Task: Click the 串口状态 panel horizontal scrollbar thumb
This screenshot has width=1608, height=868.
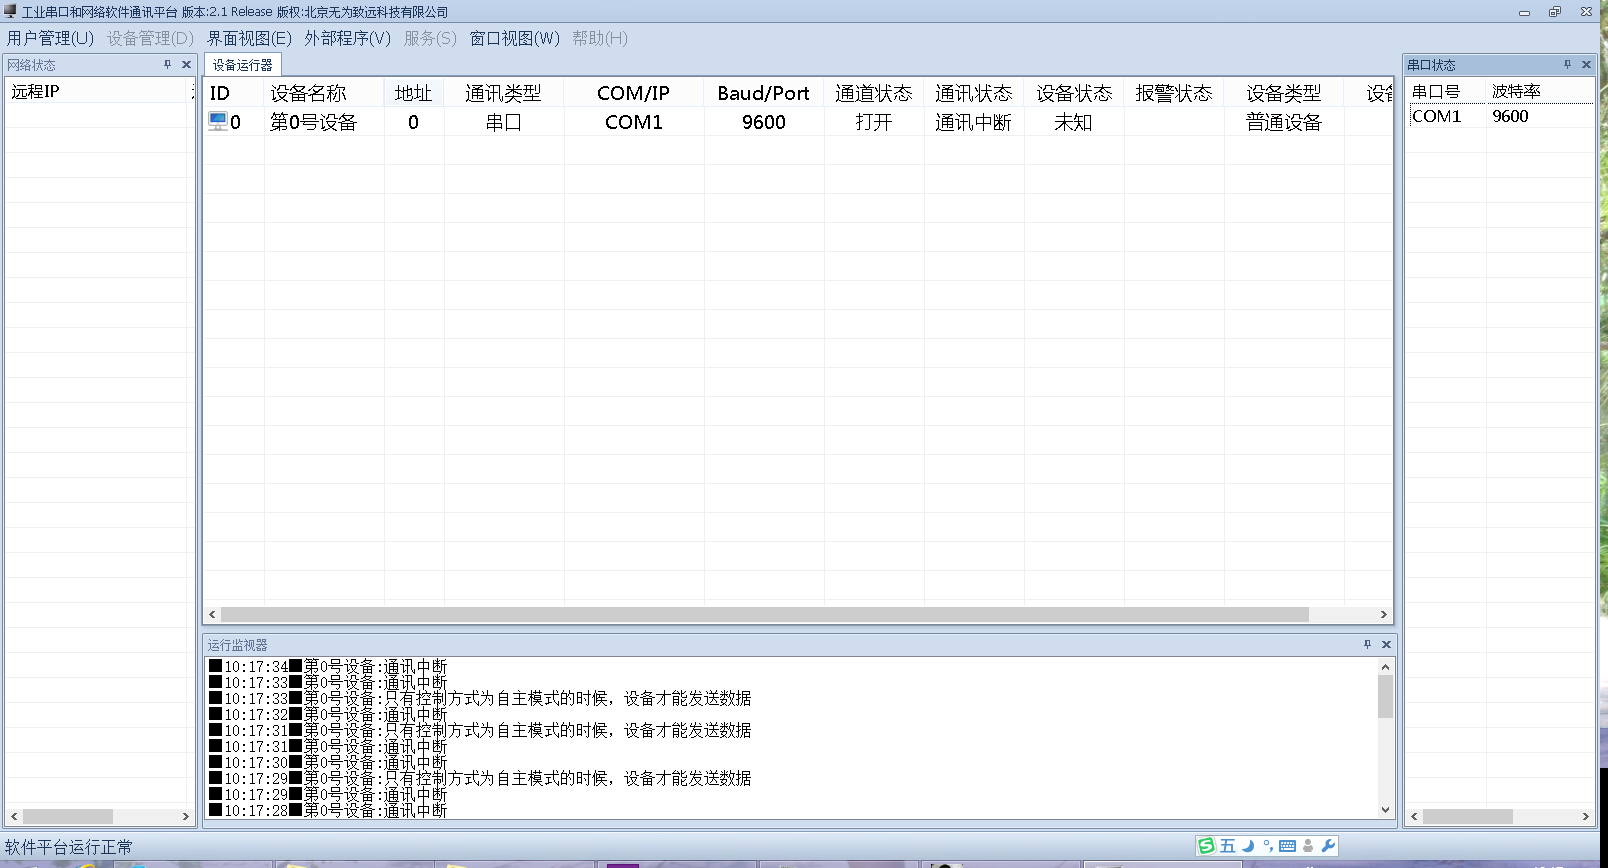Action: pyautogui.click(x=1468, y=816)
